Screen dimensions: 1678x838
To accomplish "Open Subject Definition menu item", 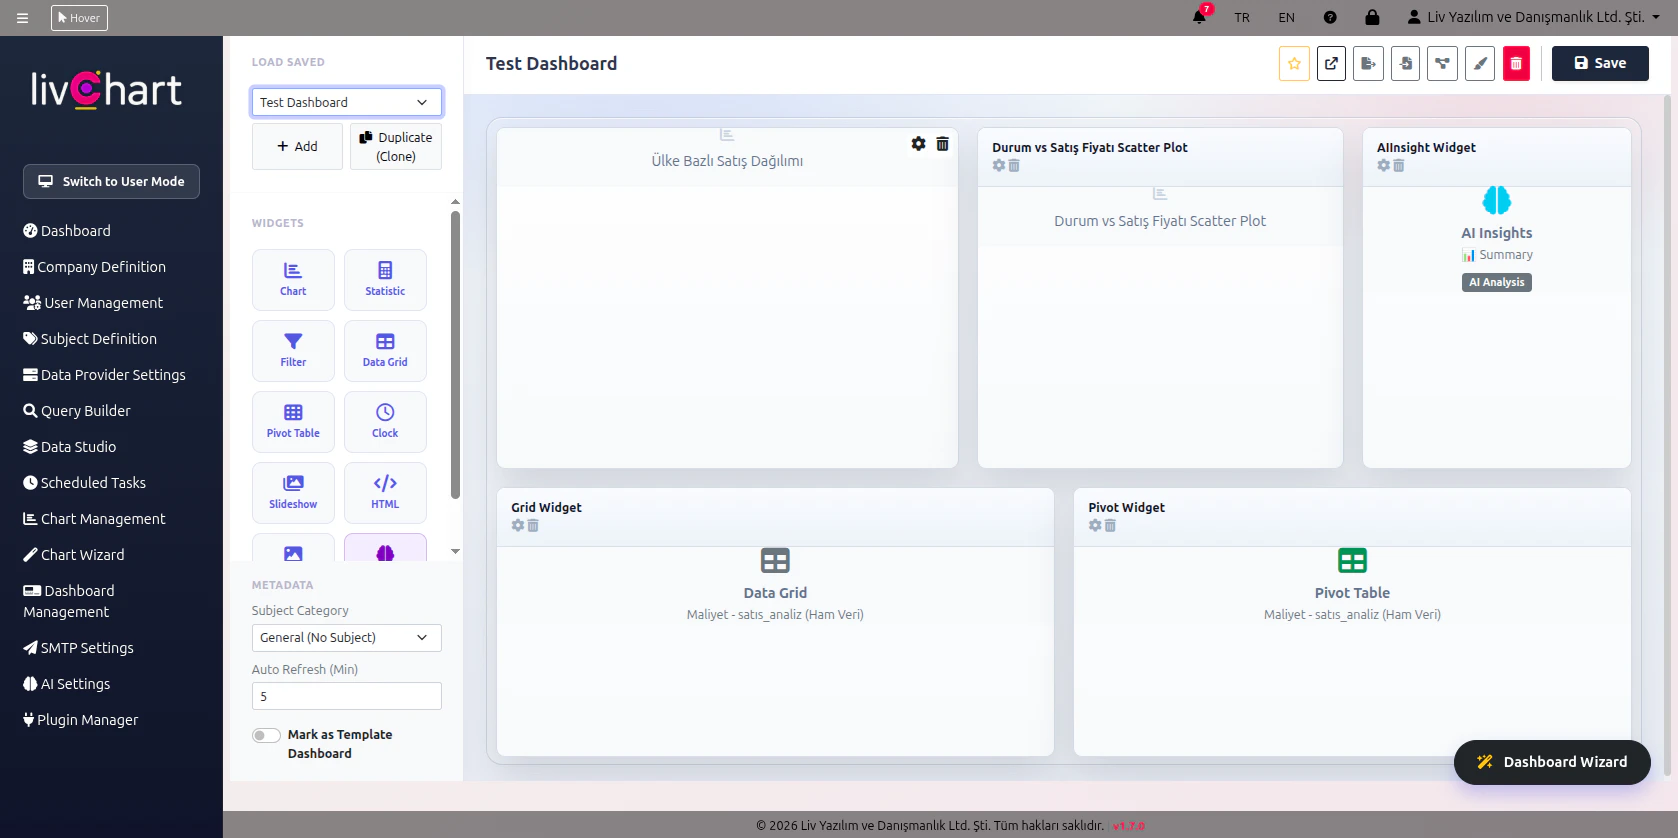I will point(90,339).
